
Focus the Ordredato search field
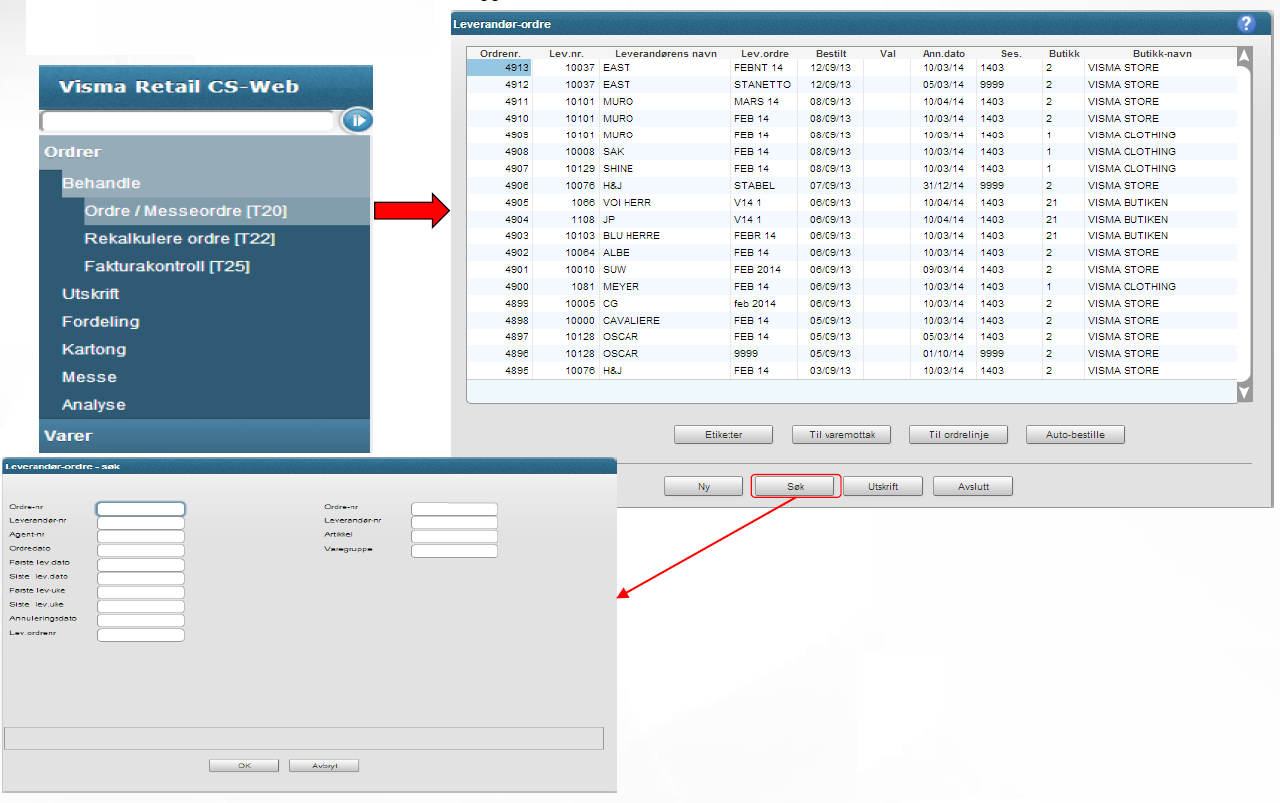pyautogui.click(x=141, y=551)
